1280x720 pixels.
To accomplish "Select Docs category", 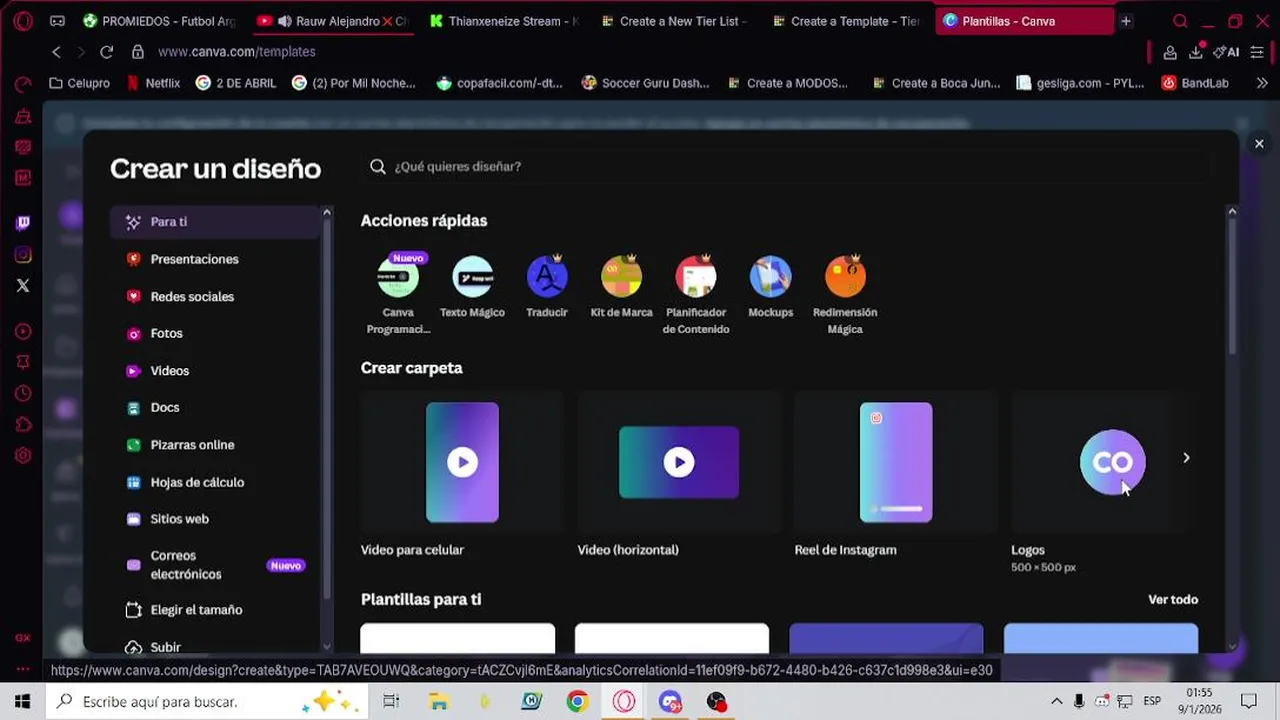I will (x=214, y=407).
